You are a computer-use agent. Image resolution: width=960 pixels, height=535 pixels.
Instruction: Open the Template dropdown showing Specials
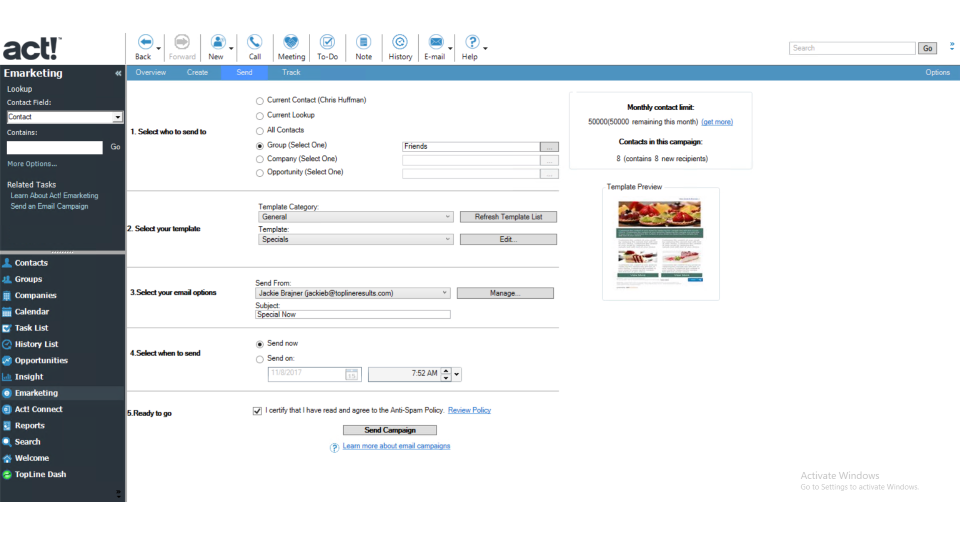tap(356, 239)
